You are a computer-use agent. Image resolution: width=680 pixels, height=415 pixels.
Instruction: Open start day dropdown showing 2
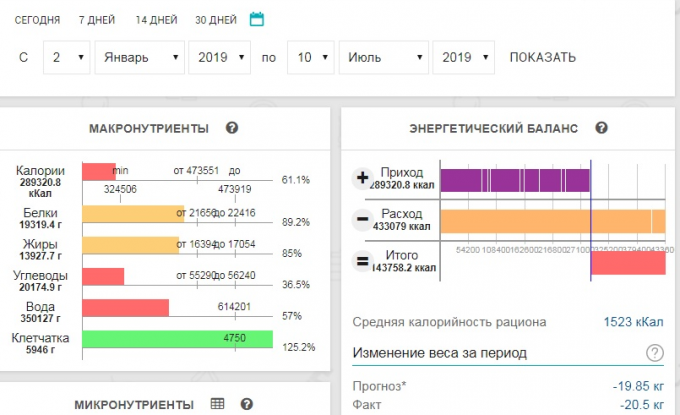pos(66,57)
